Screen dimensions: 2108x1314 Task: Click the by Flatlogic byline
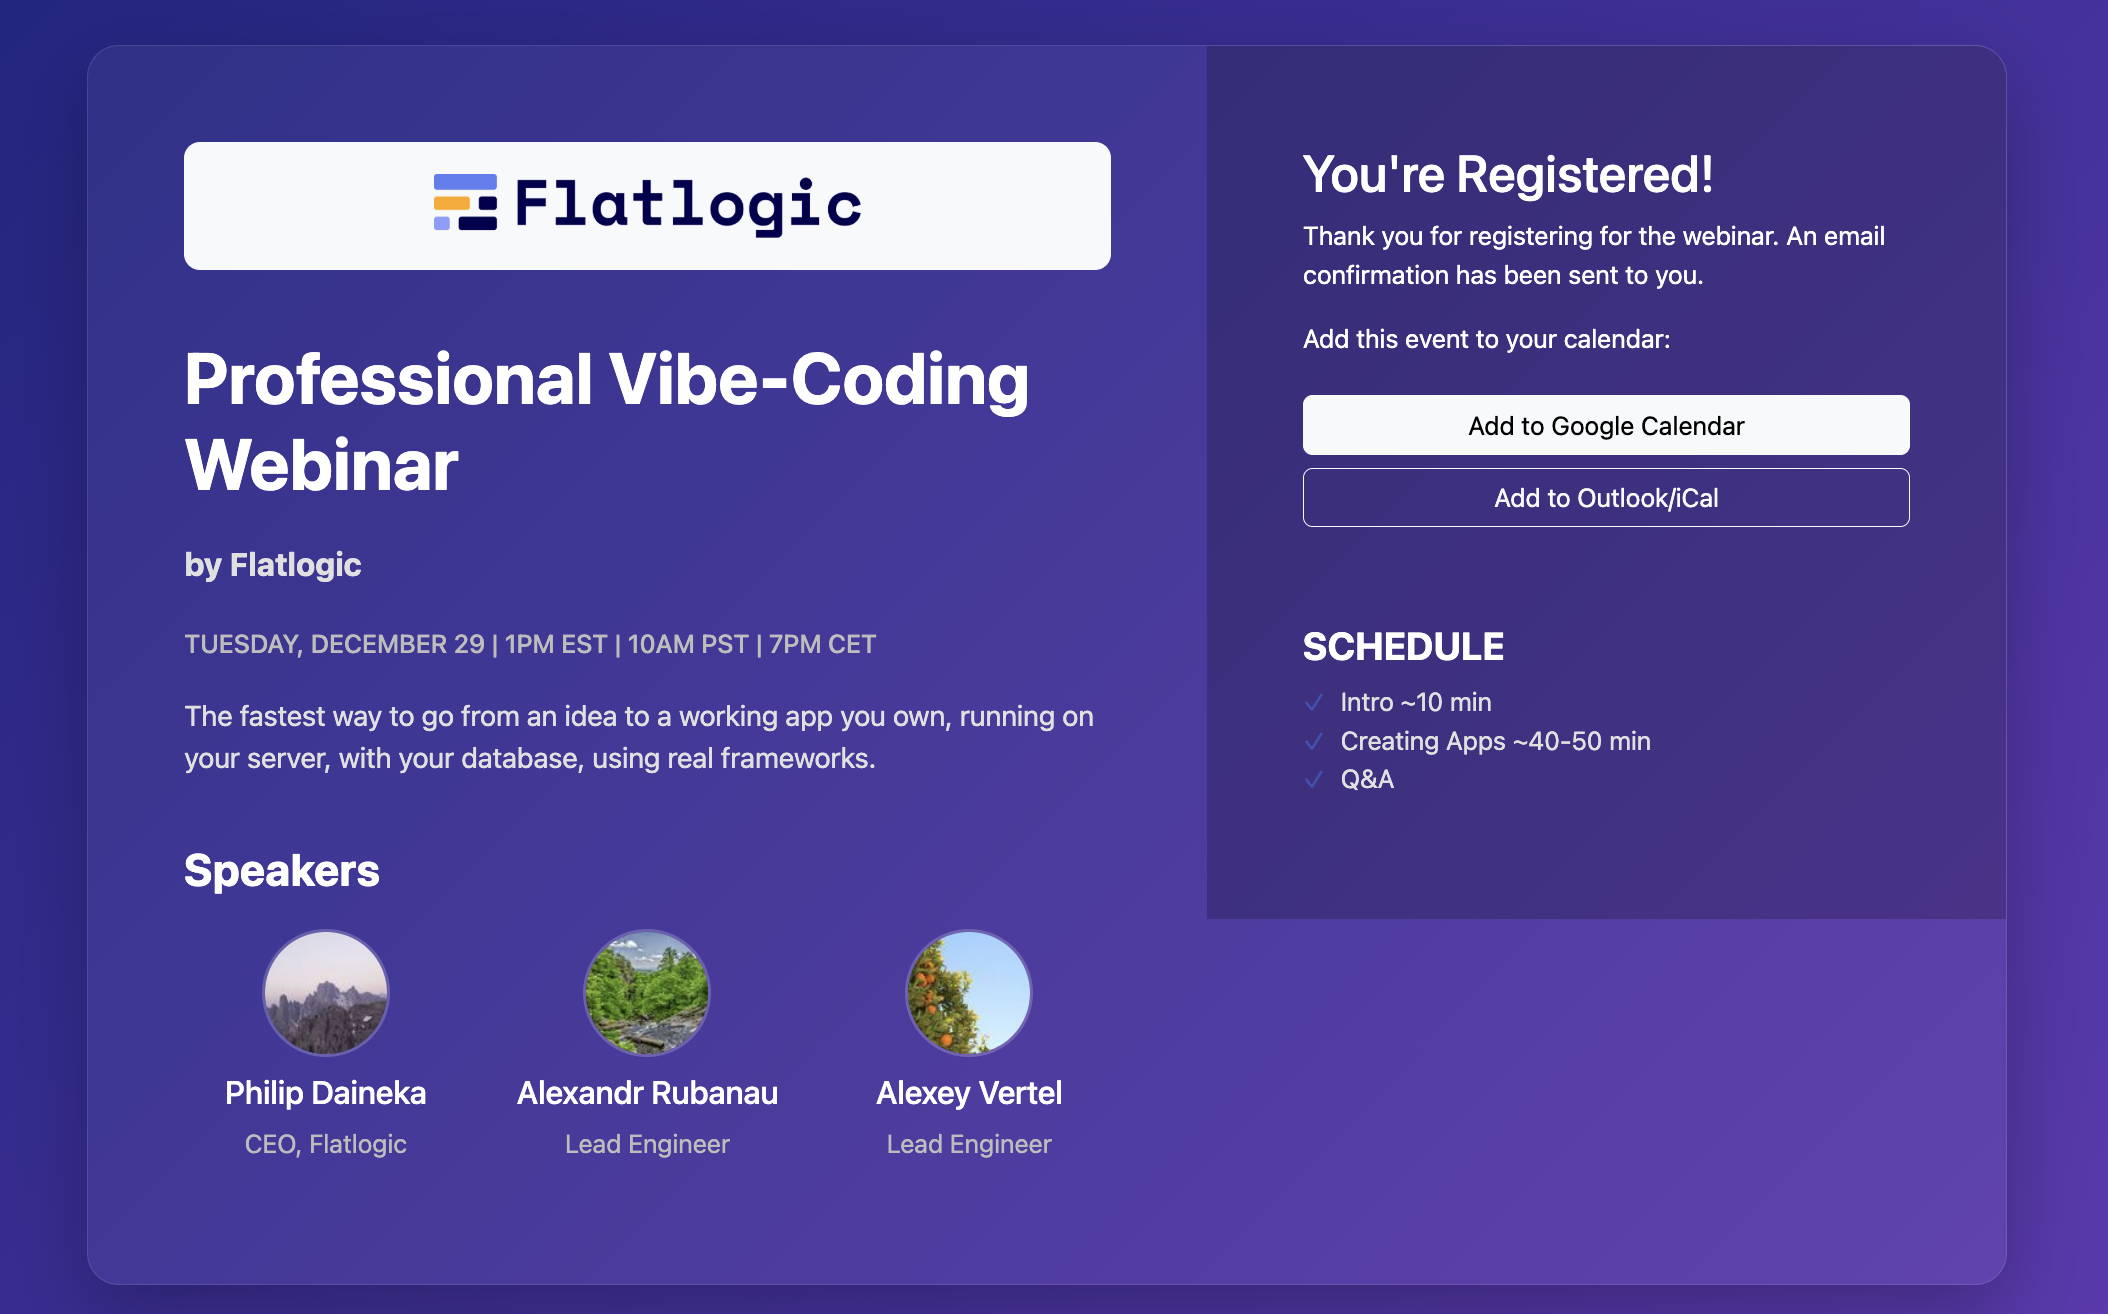[273, 565]
